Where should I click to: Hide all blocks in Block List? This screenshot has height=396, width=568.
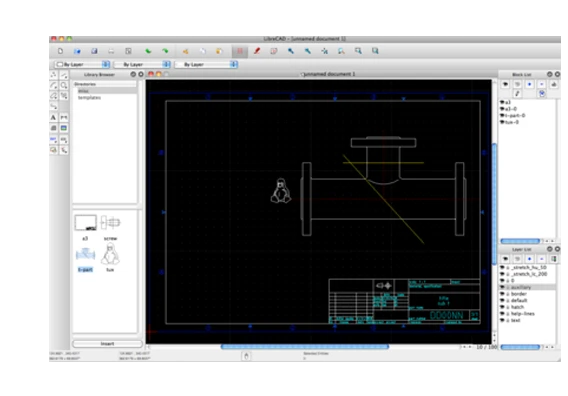(x=517, y=84)
